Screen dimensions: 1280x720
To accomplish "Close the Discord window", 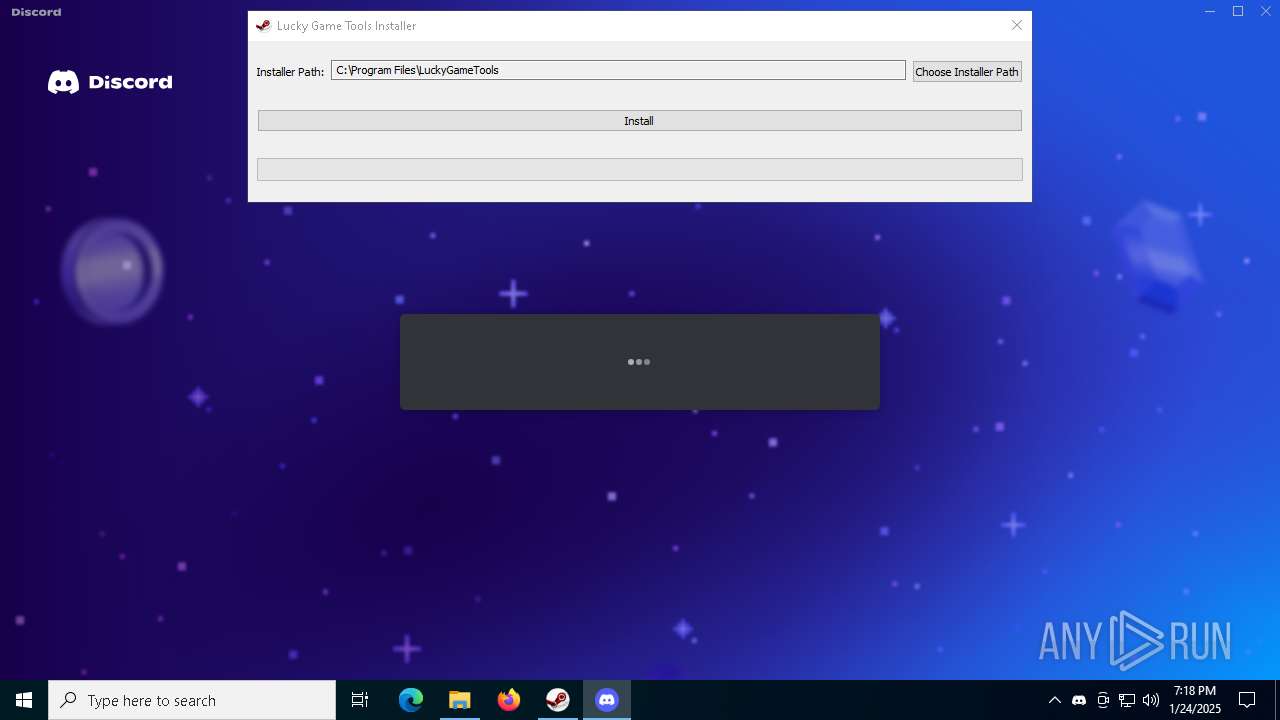I will click(1266, 12).
